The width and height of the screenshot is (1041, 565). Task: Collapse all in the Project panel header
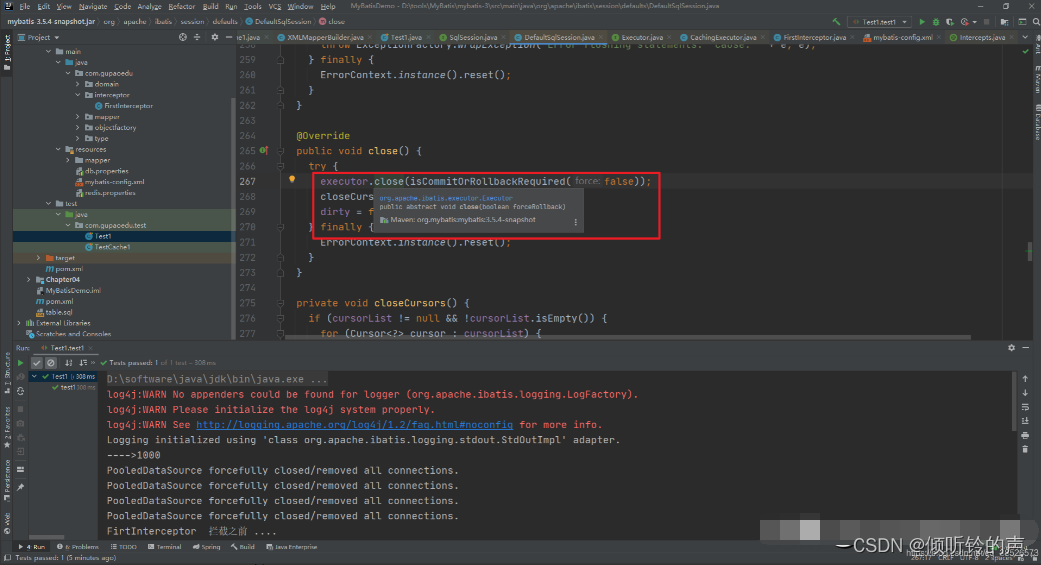click(x=197, y=37)
